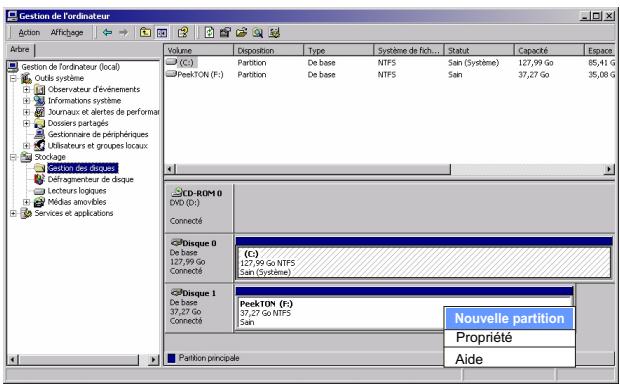The image size is (620, 385).
Task: Open the Action menu
Action: [x=29, y=32]
